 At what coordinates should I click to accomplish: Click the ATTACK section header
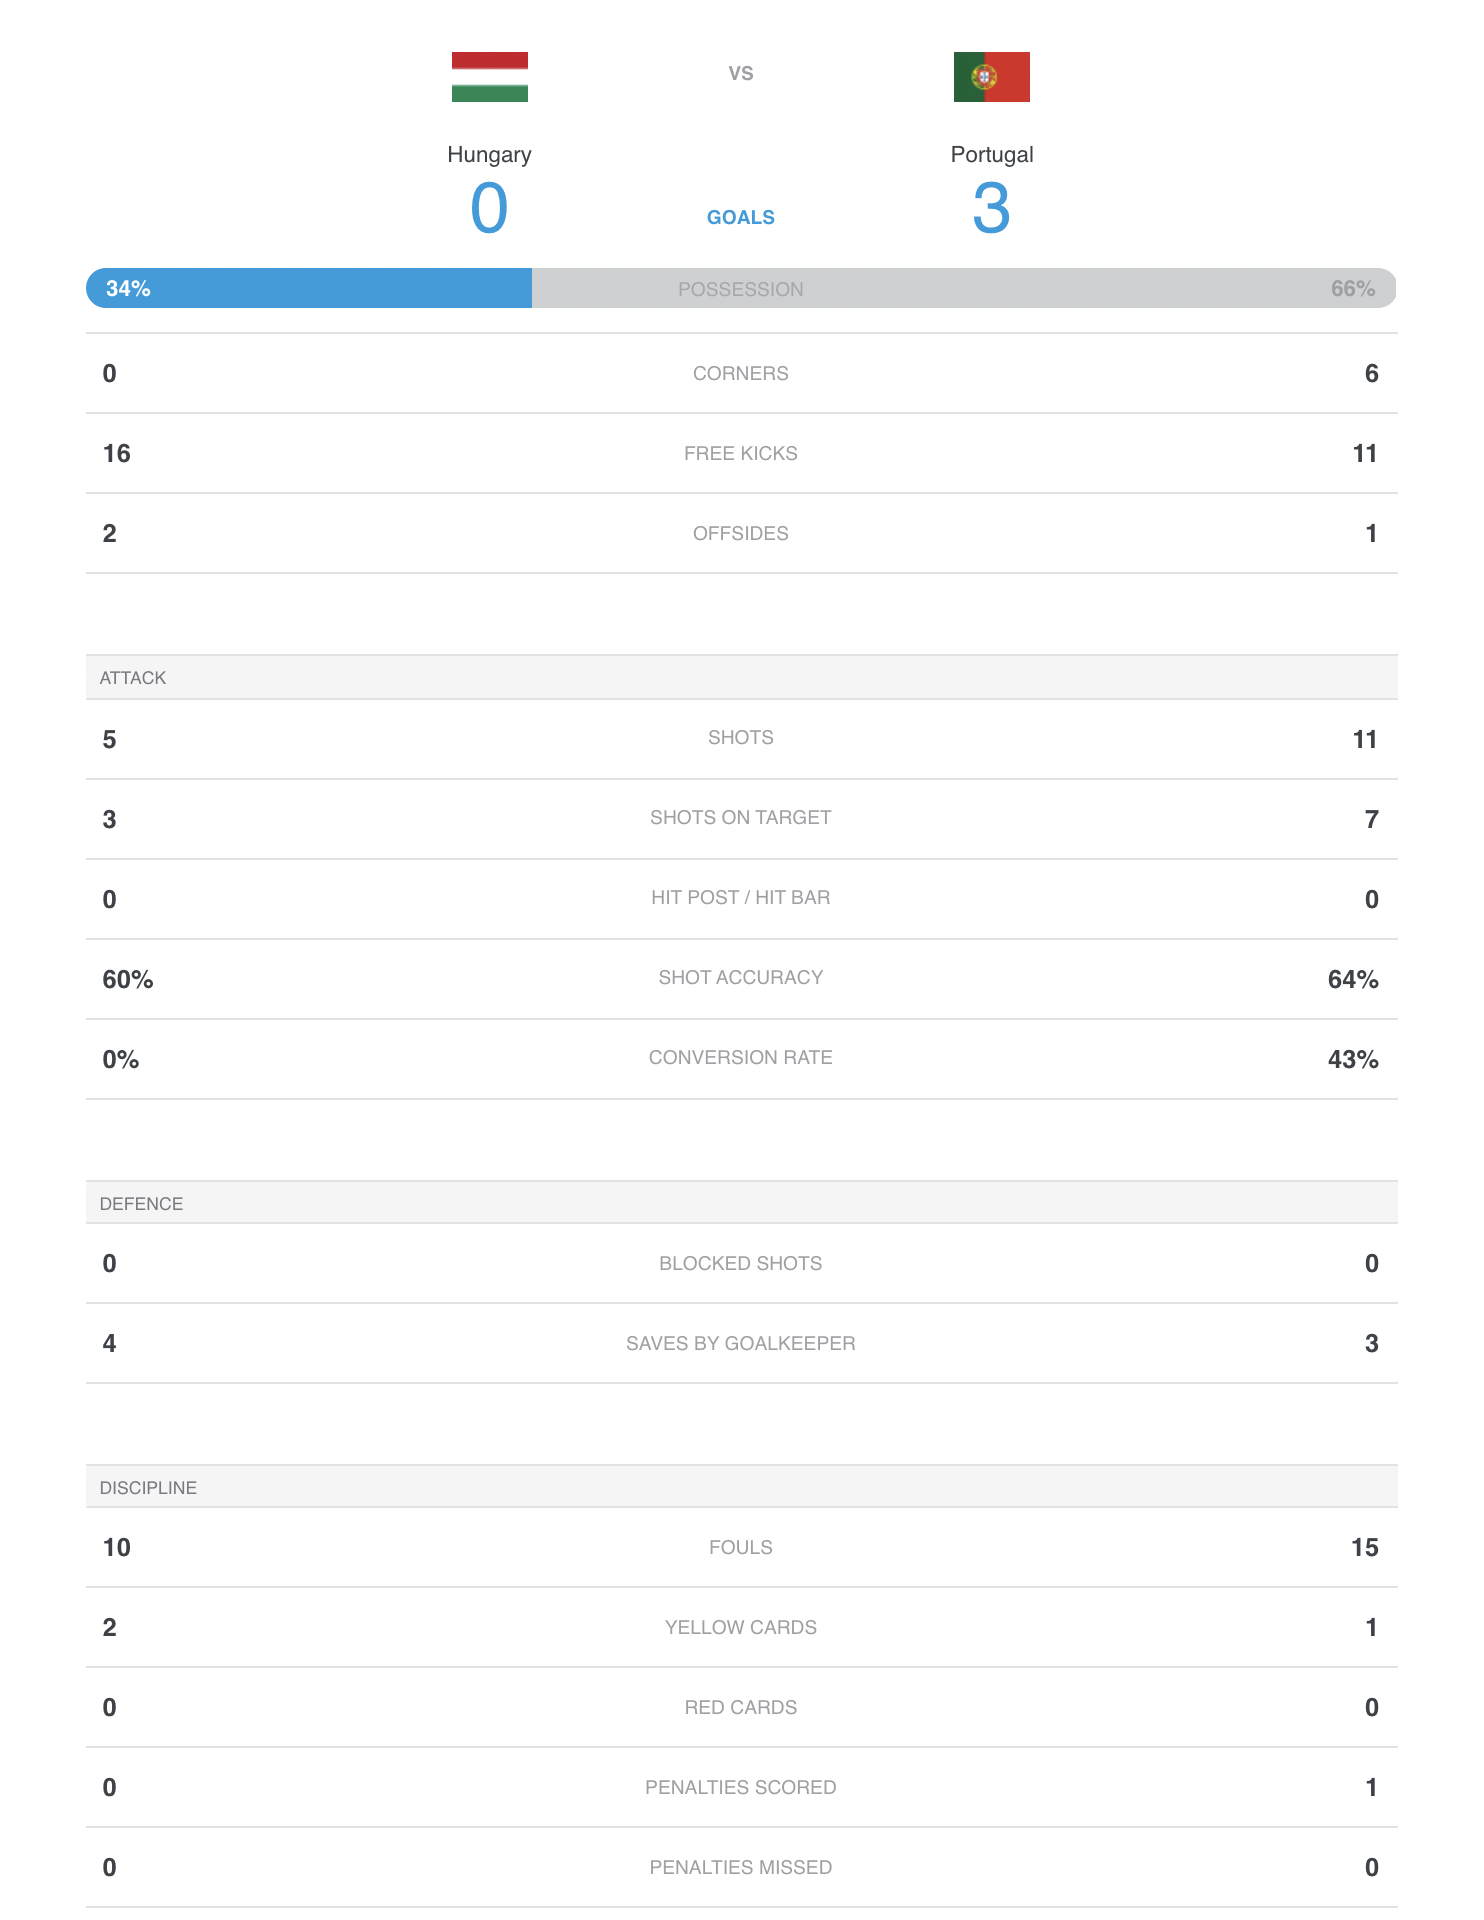741,677
